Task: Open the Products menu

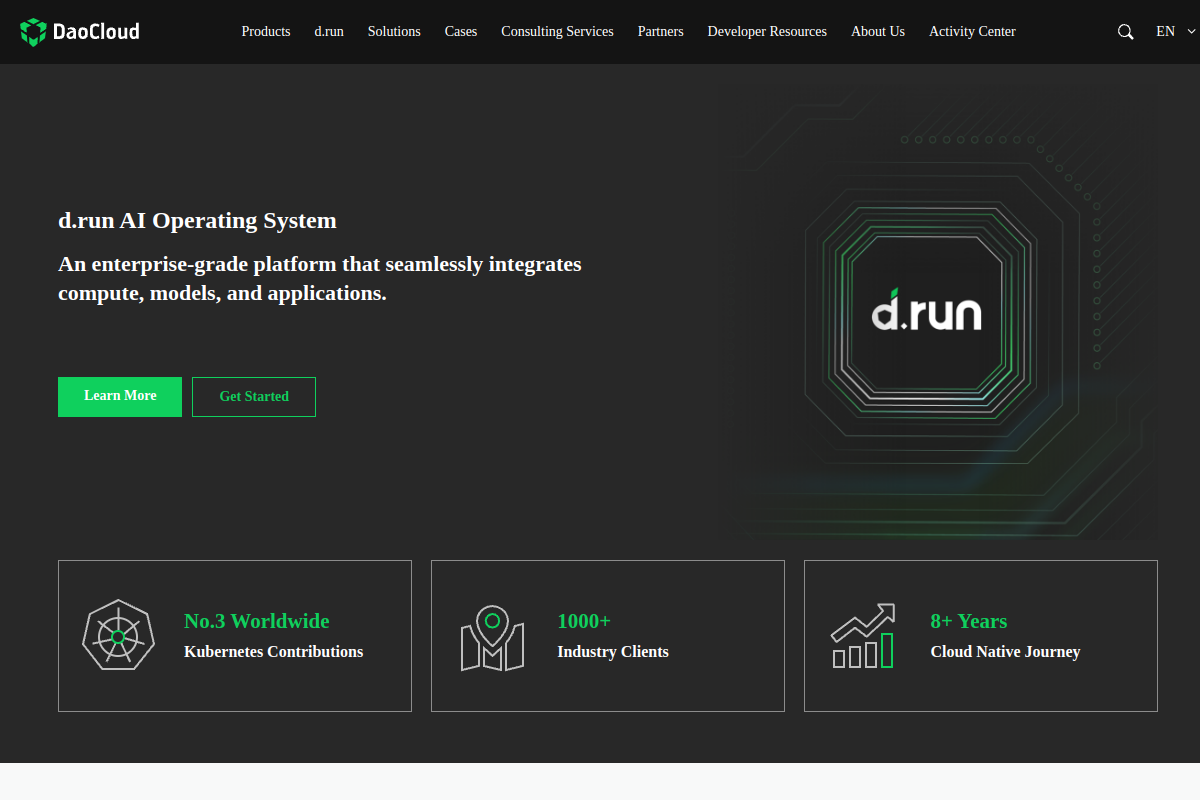Action: coord(266,32)
